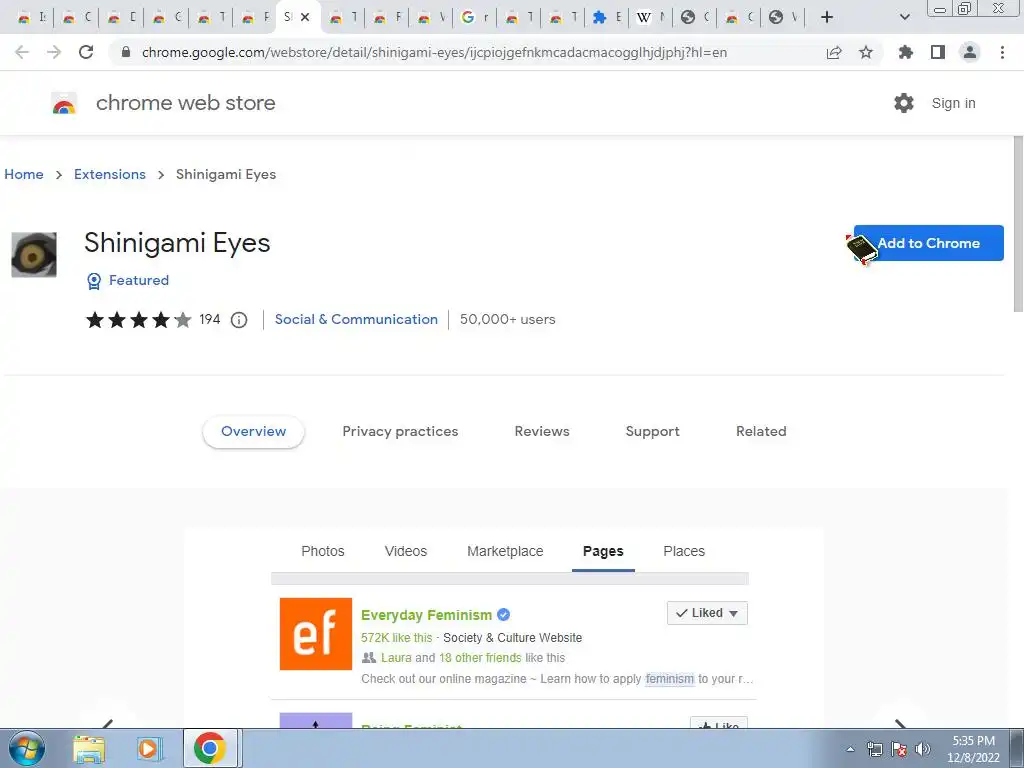Click Marketplace in preview image
Viewport: 1024px width, 768px height.
(x=505, y=551)
